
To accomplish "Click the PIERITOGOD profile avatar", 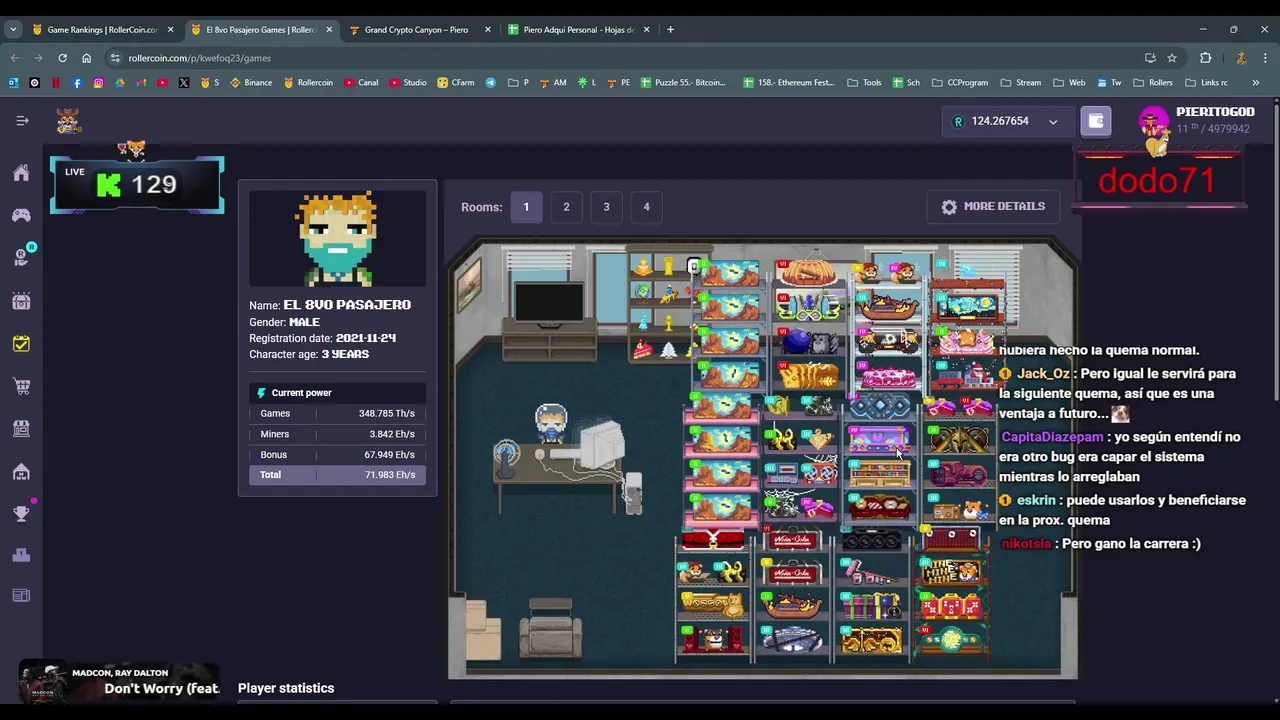I will tap(1154, 121).
